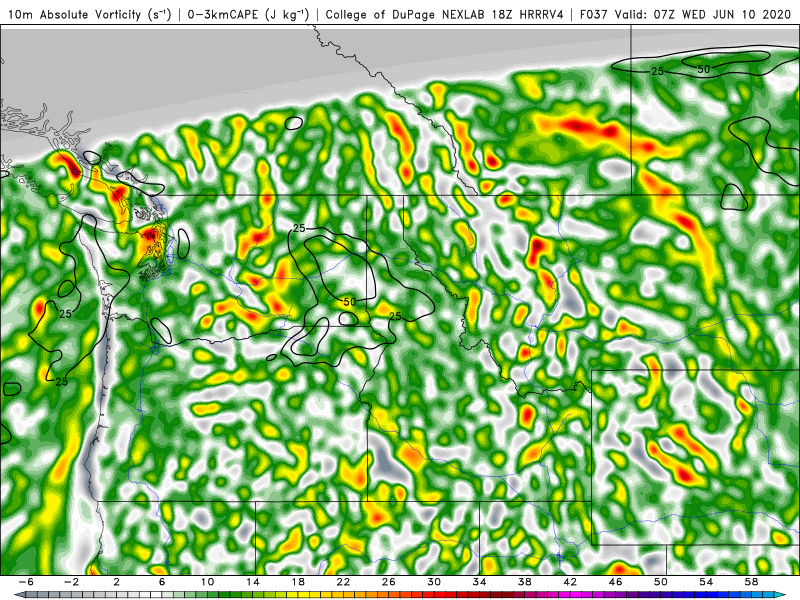This screenshot has width=800, height=600.
Task: Click the "10m Absolute Vorticity" title text
Action: coord(74,14)
